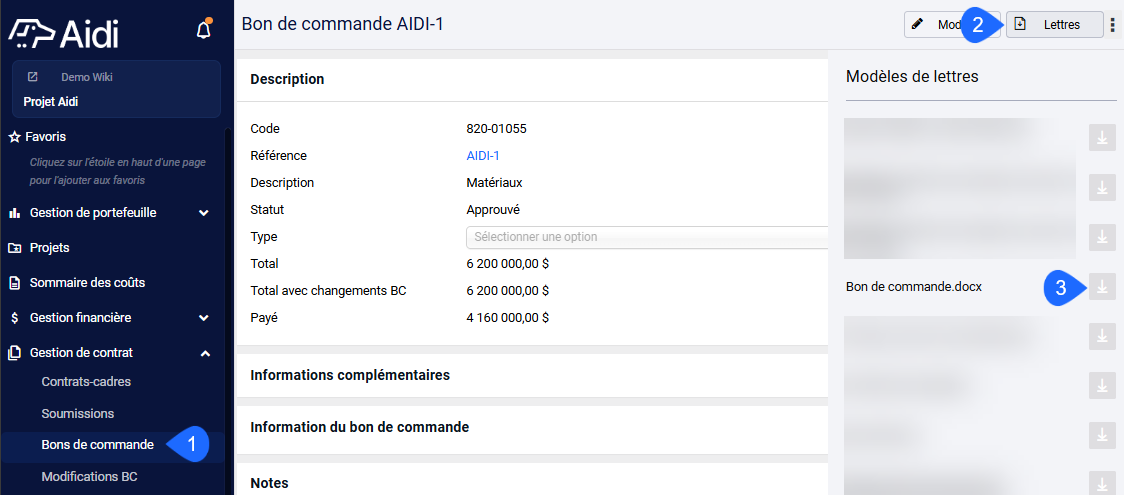Image resolution: width=1124 pixels, height=495 pixels.
Task: Expand Gestion de portefeuille menu
Action: click(x=109, y=213)
